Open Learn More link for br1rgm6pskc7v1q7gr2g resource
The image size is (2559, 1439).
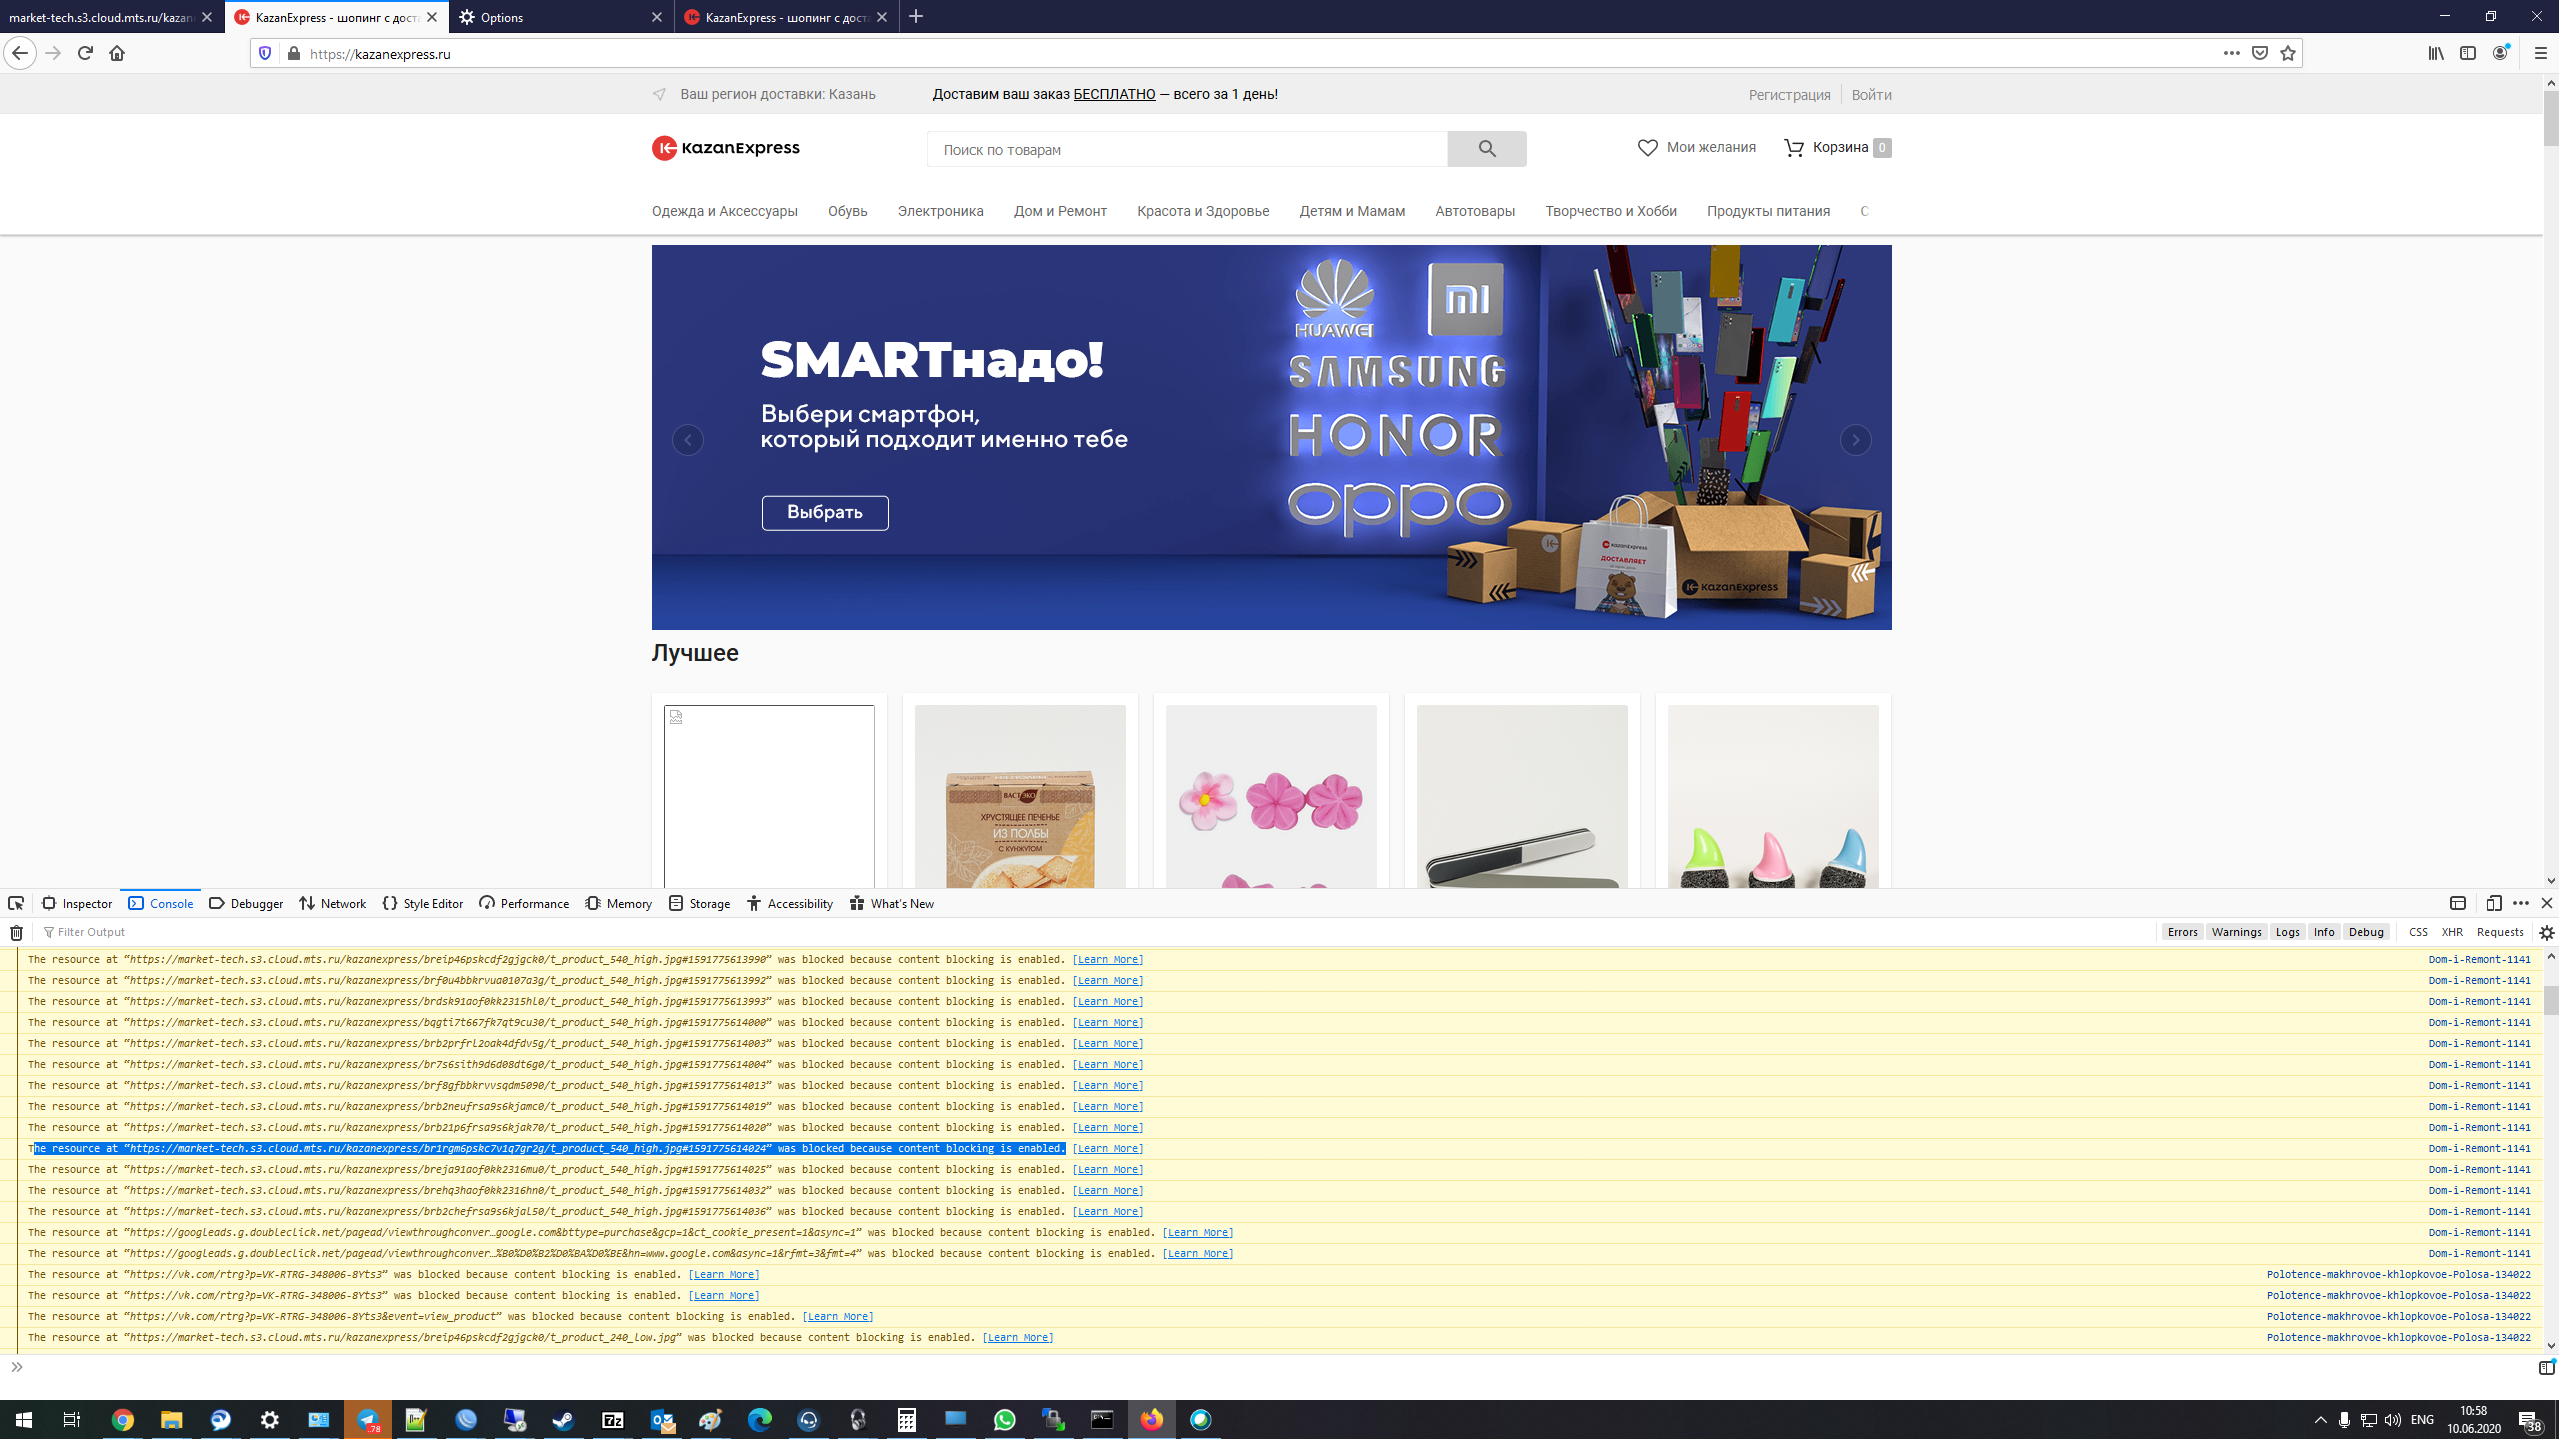(1108, 1148)
